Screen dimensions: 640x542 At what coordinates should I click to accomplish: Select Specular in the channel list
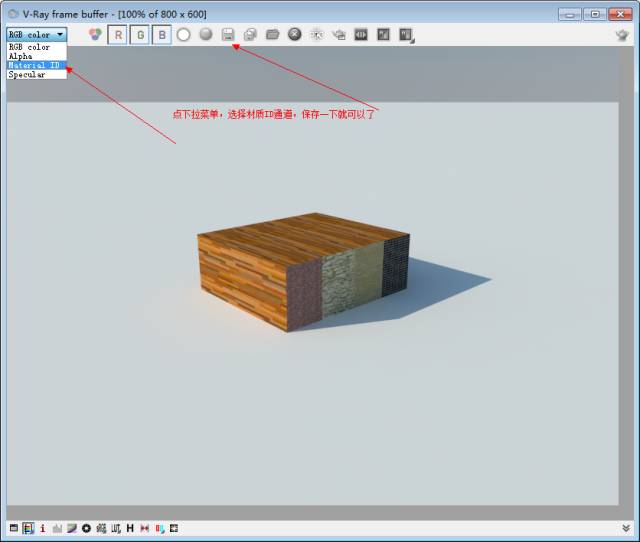27,74
